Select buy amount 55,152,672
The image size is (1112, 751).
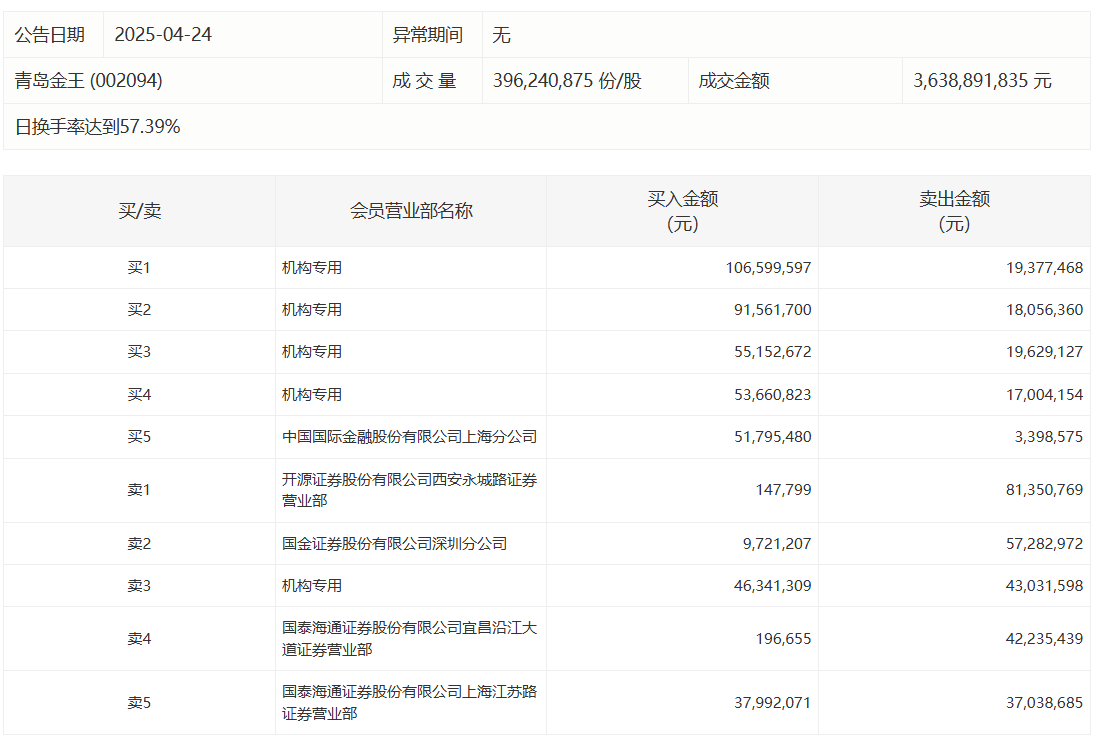[x=772, y=352]
